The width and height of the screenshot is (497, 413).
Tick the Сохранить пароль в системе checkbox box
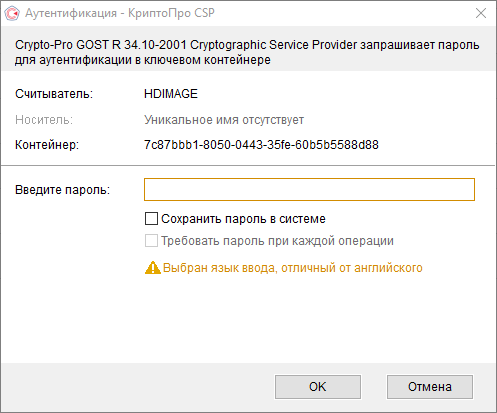click(151, 219)
